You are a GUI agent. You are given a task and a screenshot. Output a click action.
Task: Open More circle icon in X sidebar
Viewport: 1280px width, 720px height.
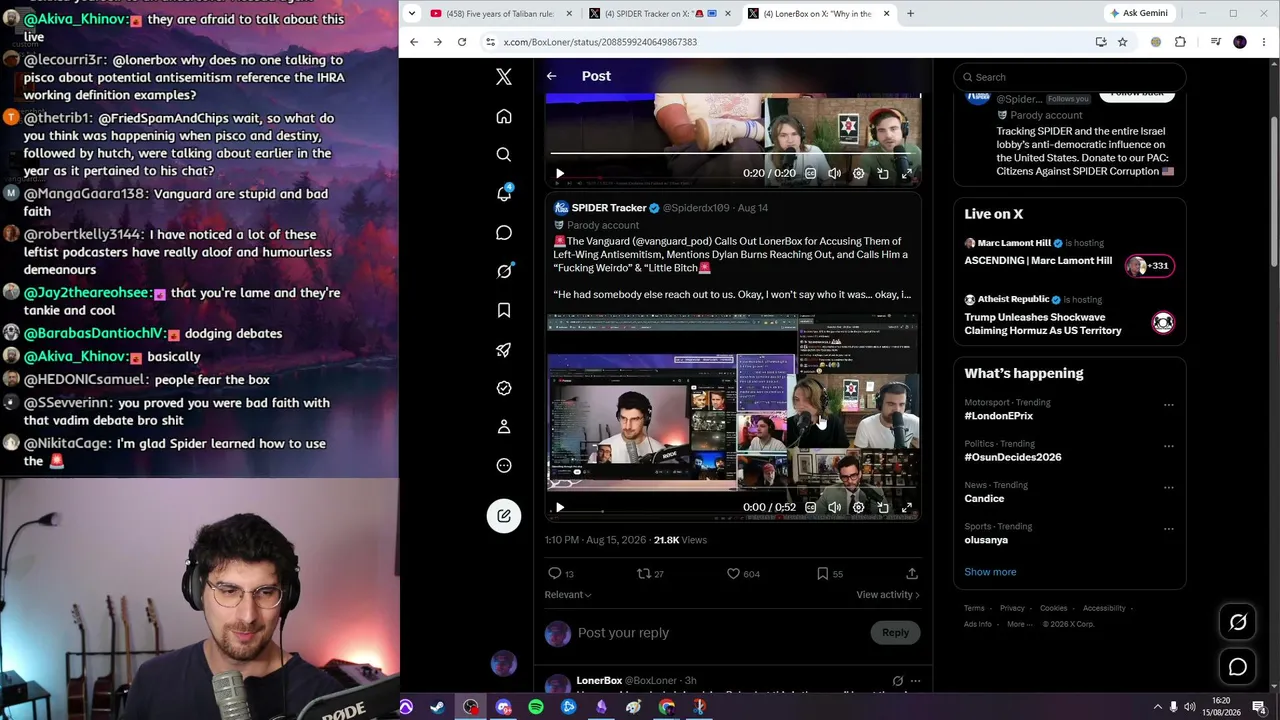504,465
